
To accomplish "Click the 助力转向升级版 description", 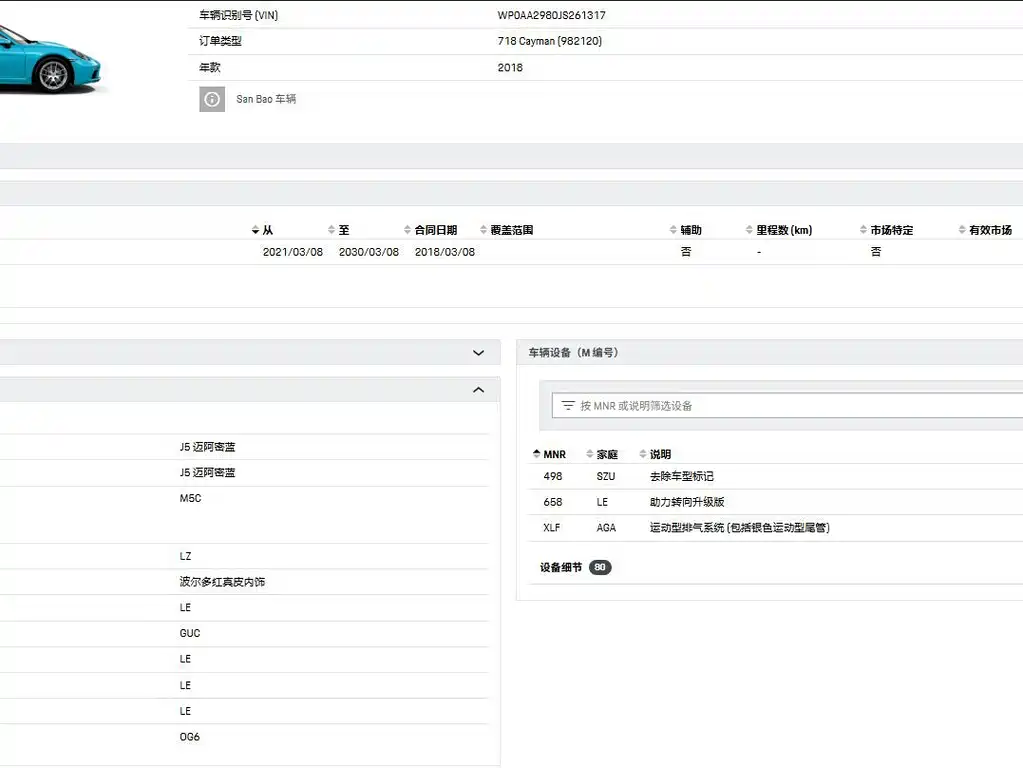I will (687, 502).
